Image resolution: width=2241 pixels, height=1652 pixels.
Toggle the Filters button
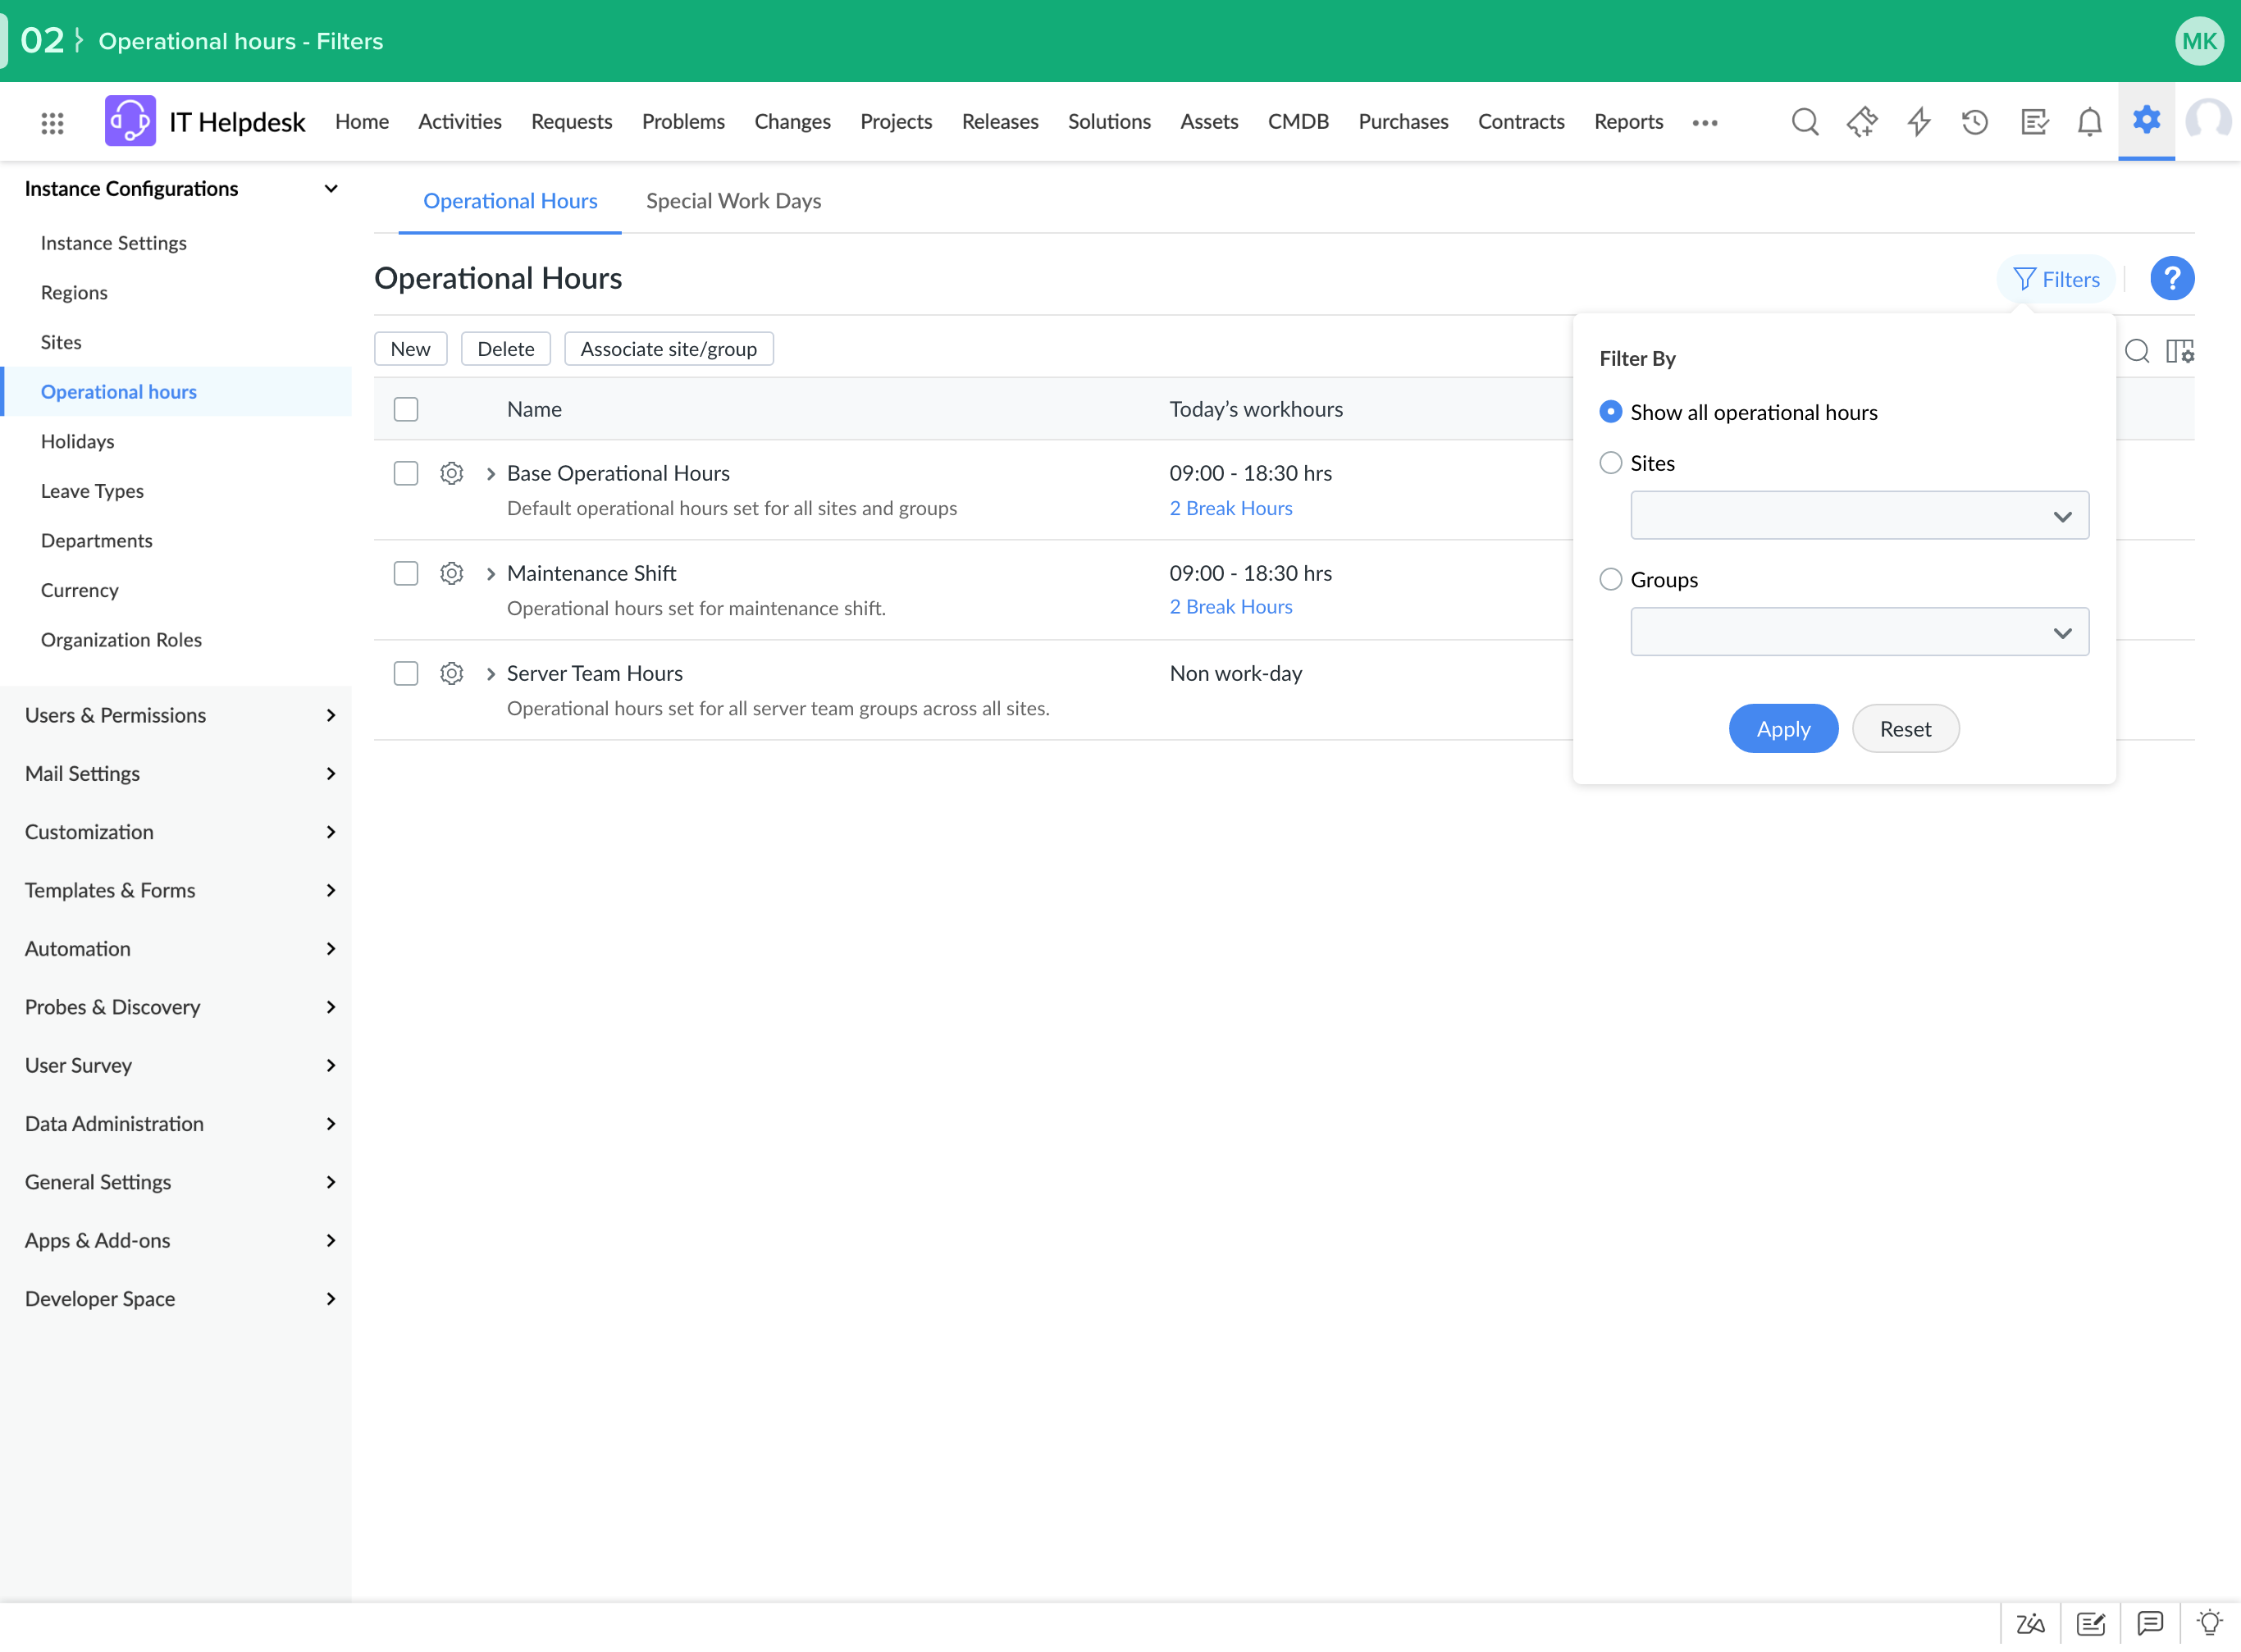pyautogui.click(x=2055, y=279)
